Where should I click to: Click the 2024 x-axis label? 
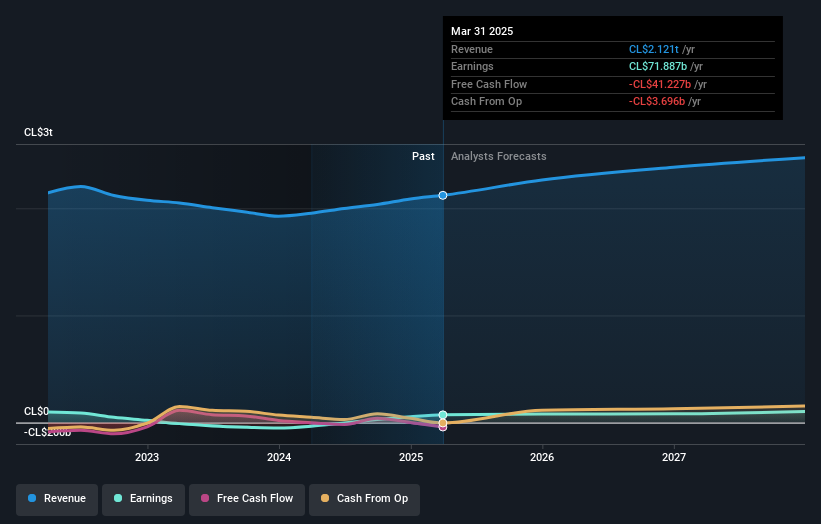(279, 458)
